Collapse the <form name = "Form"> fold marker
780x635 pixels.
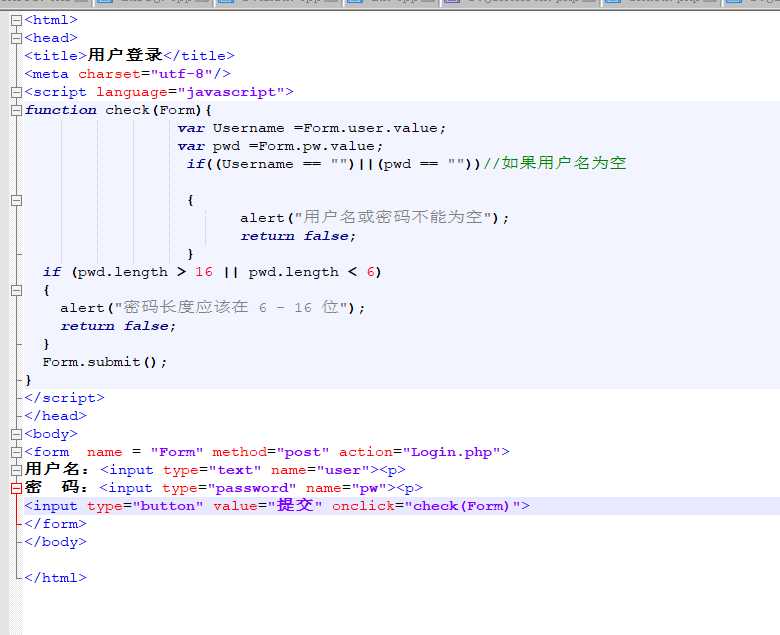[x=16, y=452]
